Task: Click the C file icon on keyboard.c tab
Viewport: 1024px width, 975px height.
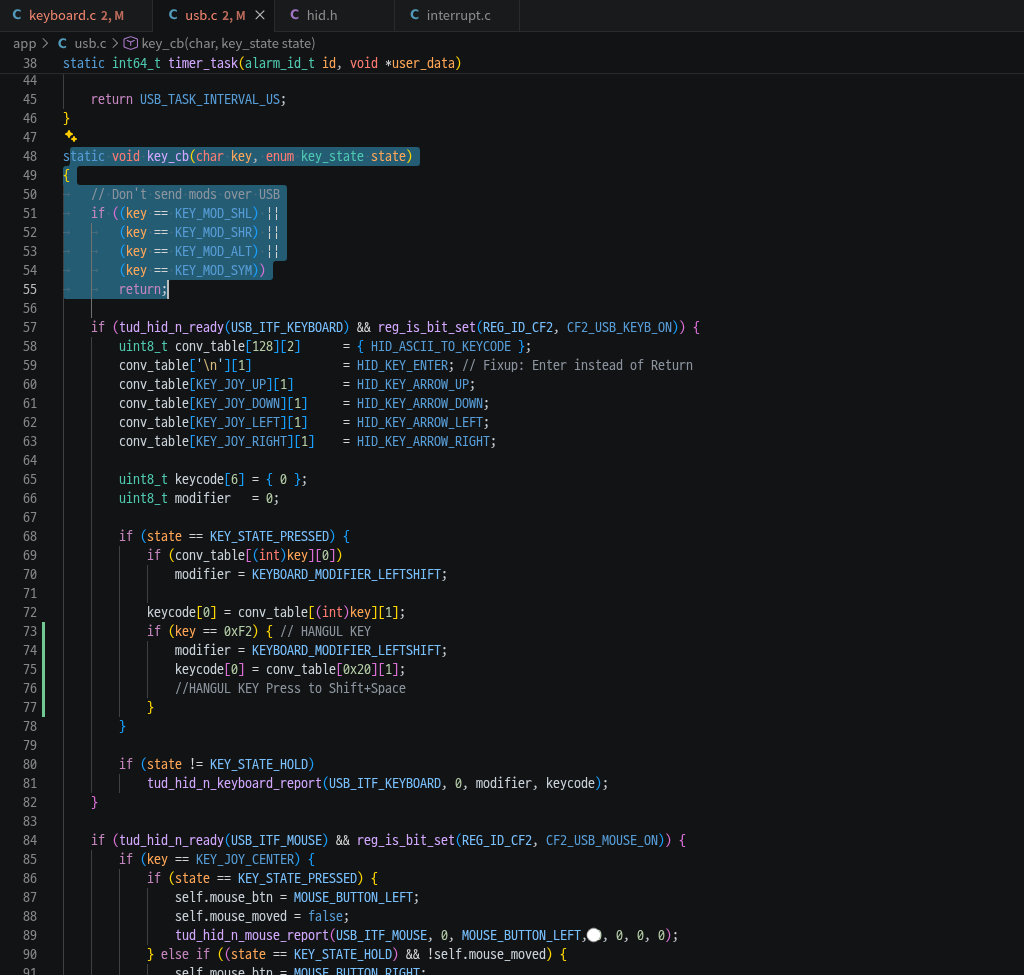Action: pyautogui.click(x=17, y=15)
